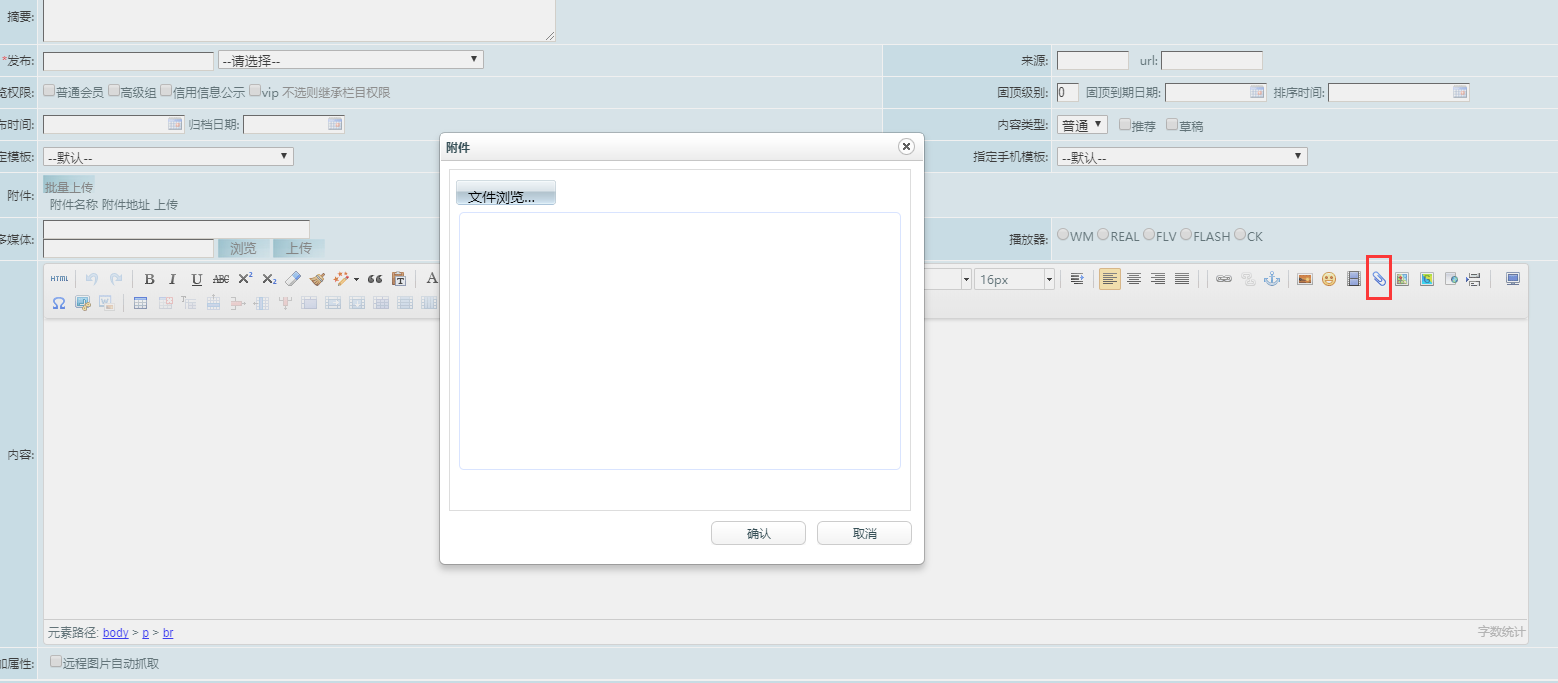Apply italic formatting in editor toolbar
This screenshot has height=683, width=1558.
172,279
